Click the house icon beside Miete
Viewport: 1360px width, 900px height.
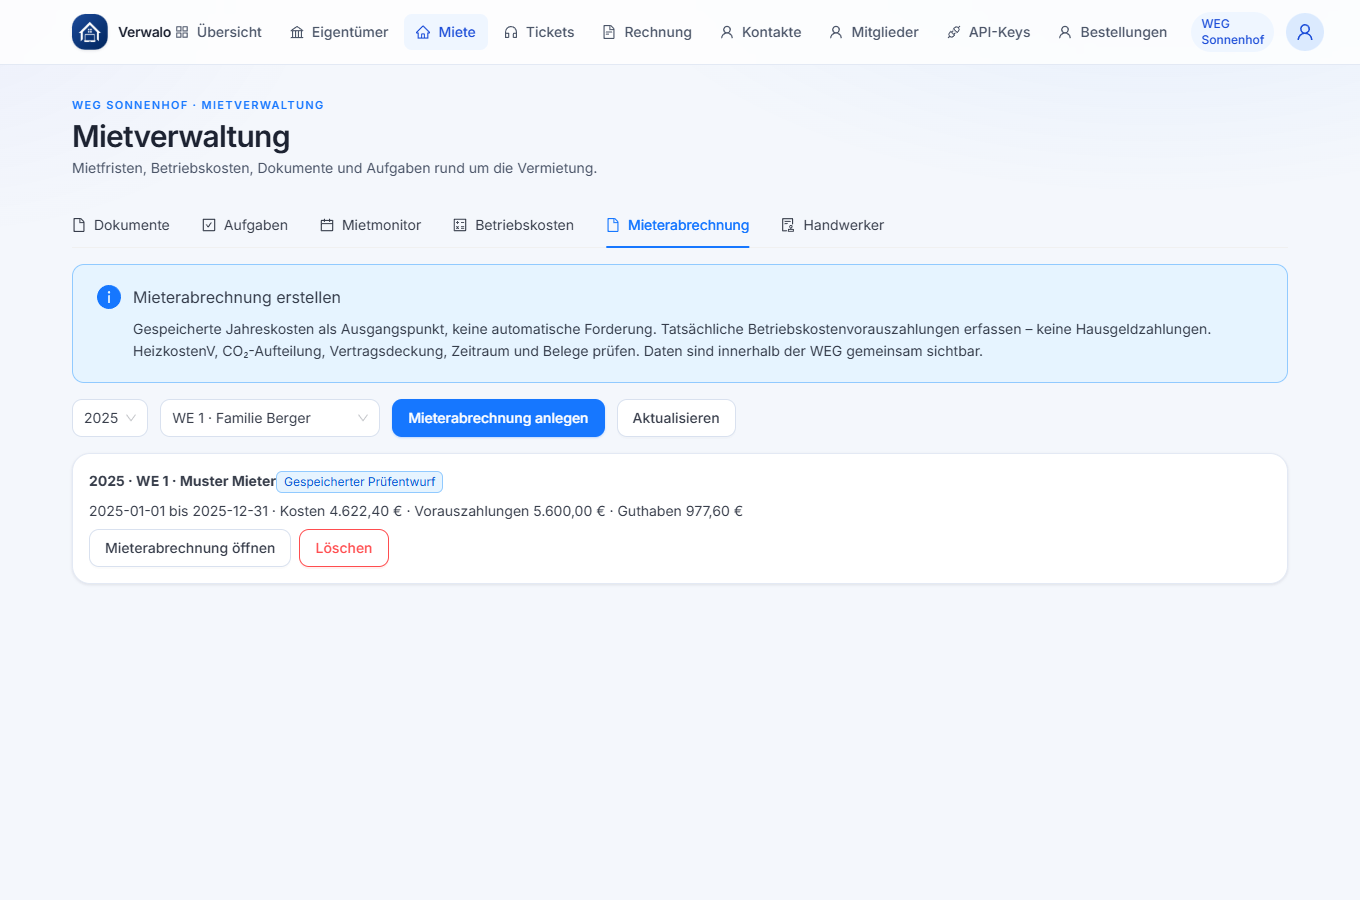pyautogui.click(x=423, y=32)
